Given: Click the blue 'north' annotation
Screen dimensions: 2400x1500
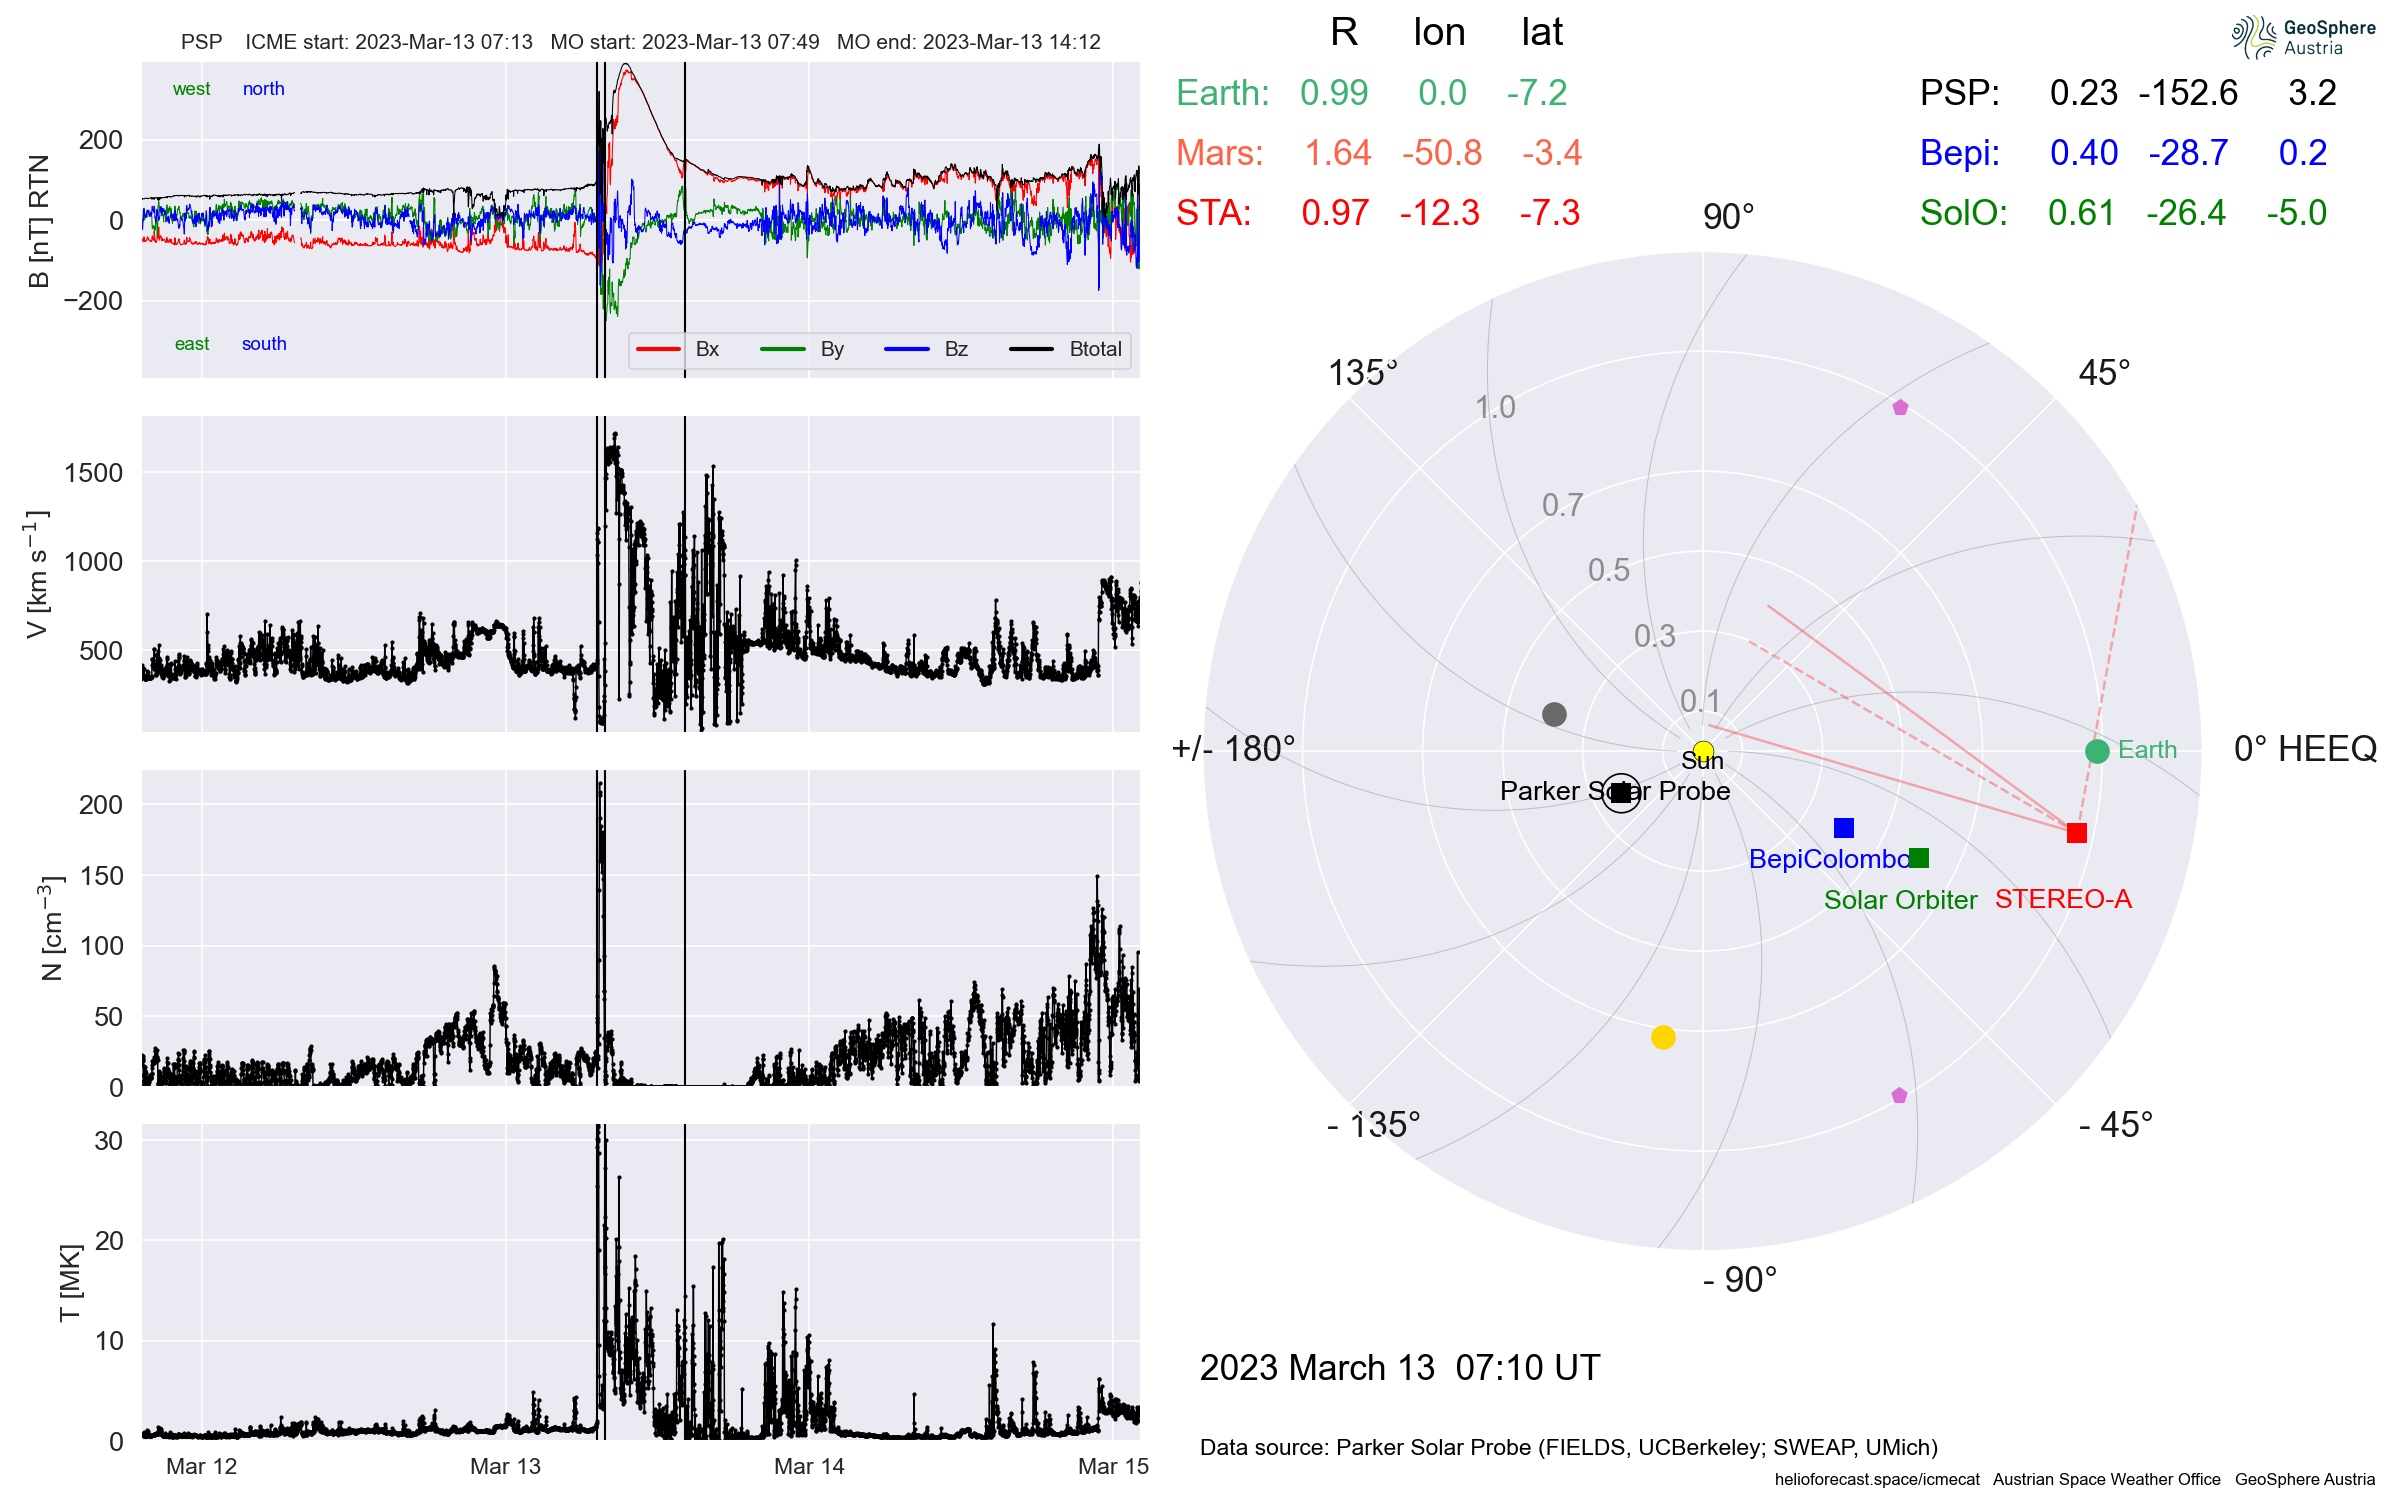Looking at the screenshot, I should click(x=263, y=89).
